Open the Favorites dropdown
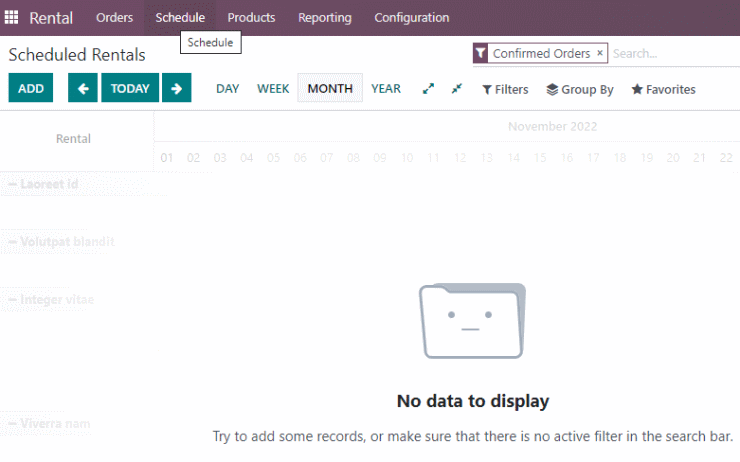740x462 pixels. [664, 89]
